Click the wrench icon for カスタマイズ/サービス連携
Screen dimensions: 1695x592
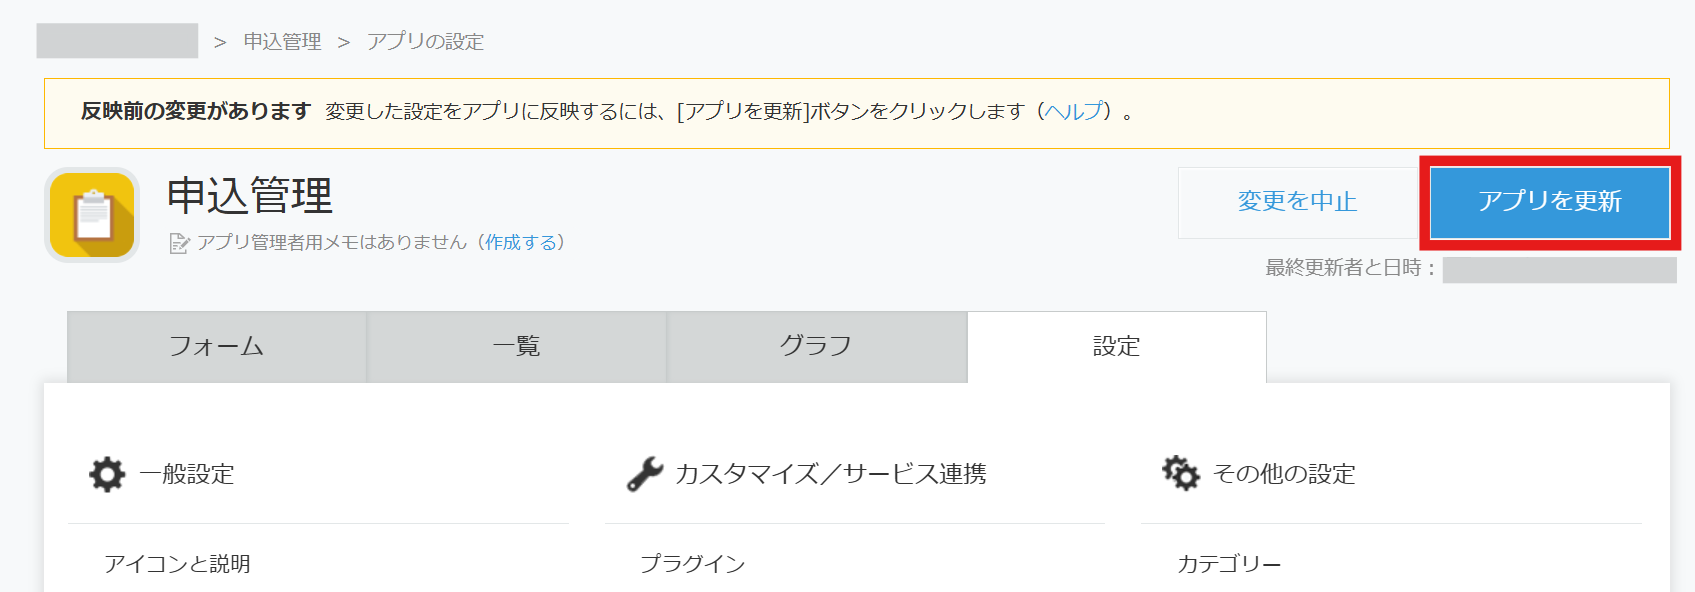(645, 474)
